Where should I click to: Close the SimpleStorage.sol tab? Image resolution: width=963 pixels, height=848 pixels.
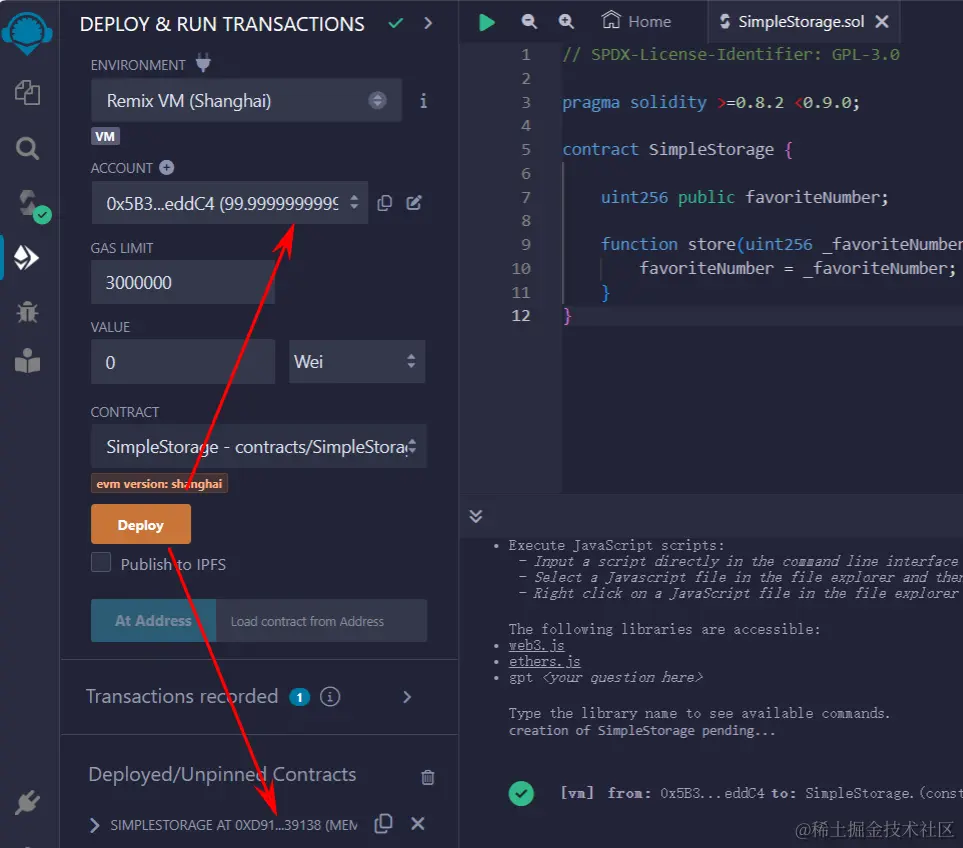pos(882,21)
